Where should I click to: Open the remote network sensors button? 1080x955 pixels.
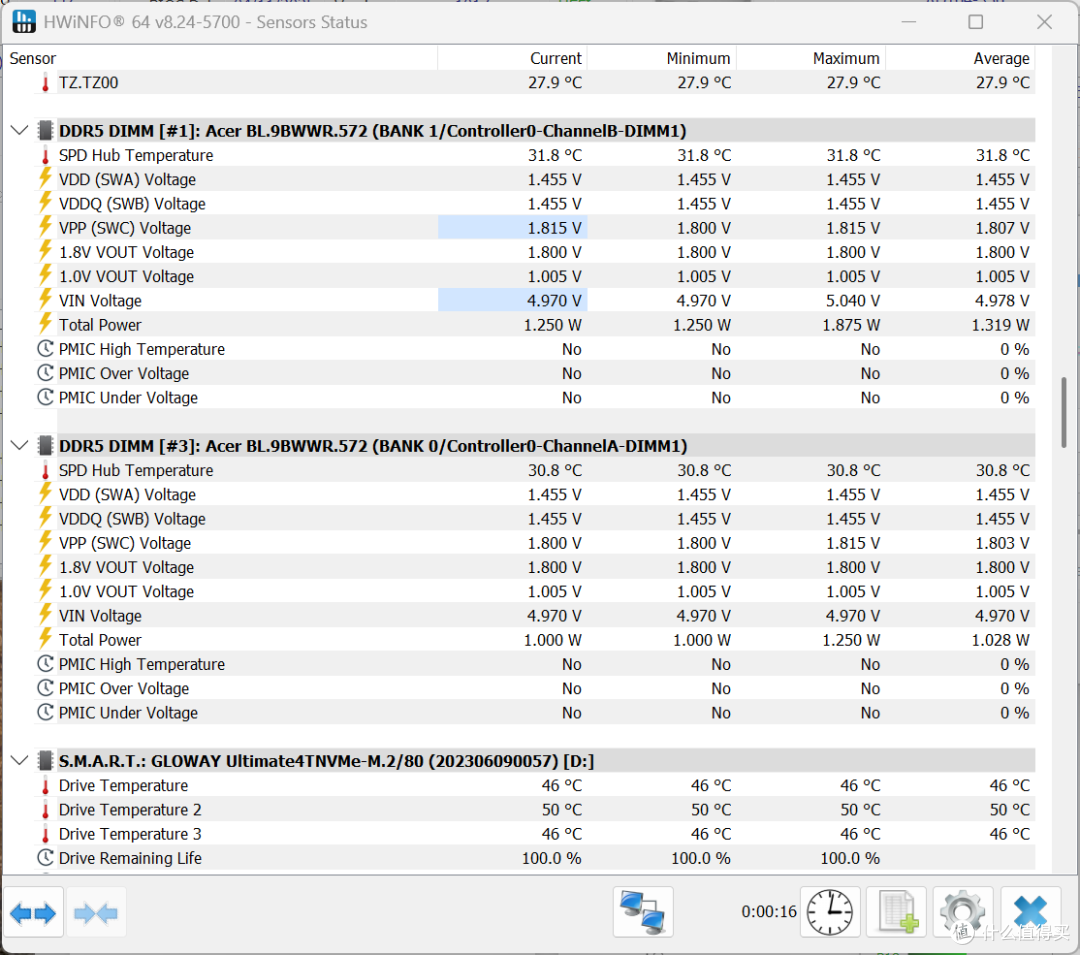643,913
